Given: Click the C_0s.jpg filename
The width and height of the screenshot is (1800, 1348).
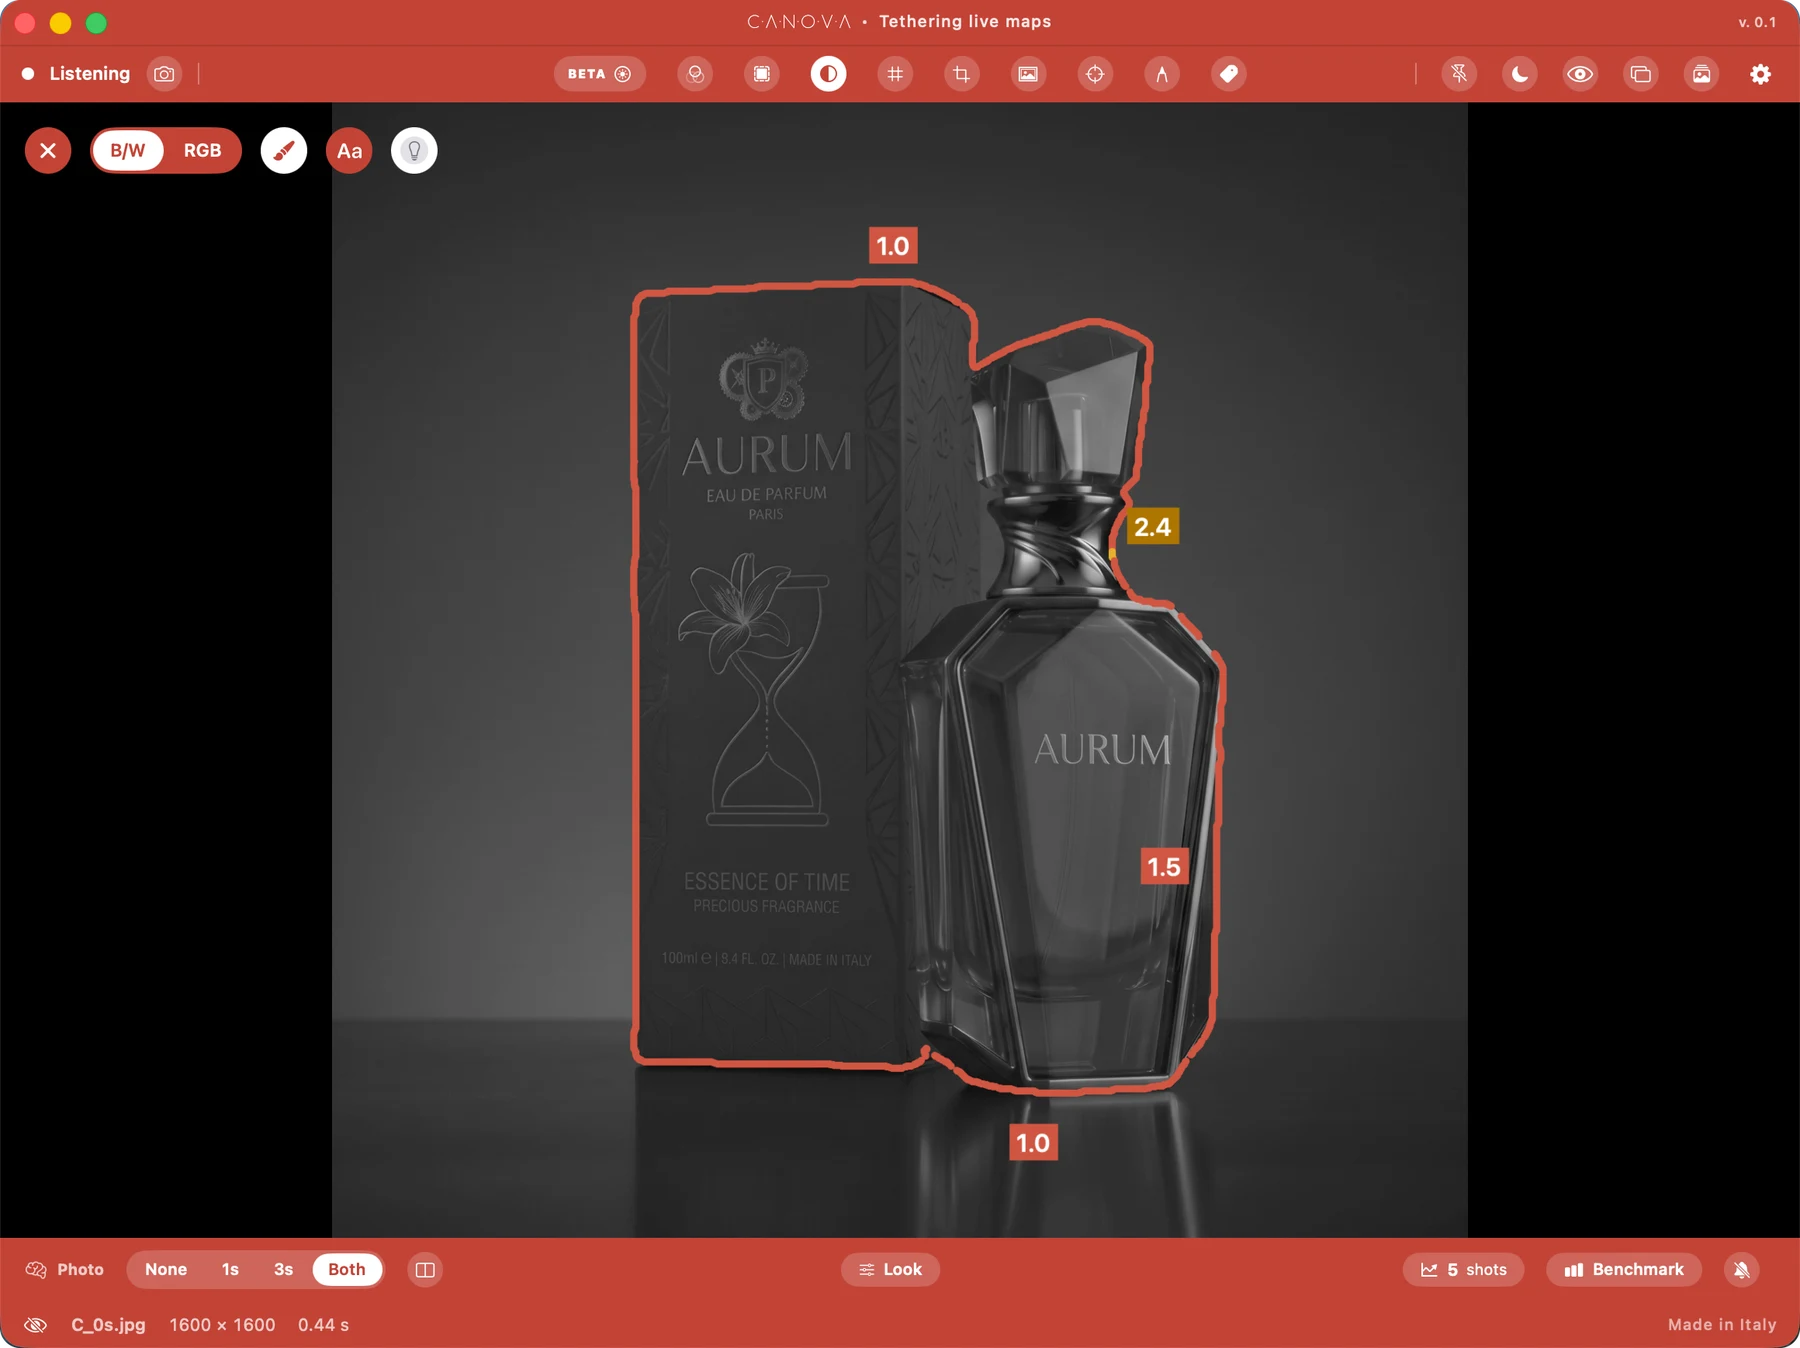Looking at the screenshot, I should pyautogui.click(x=108, y=1325).
